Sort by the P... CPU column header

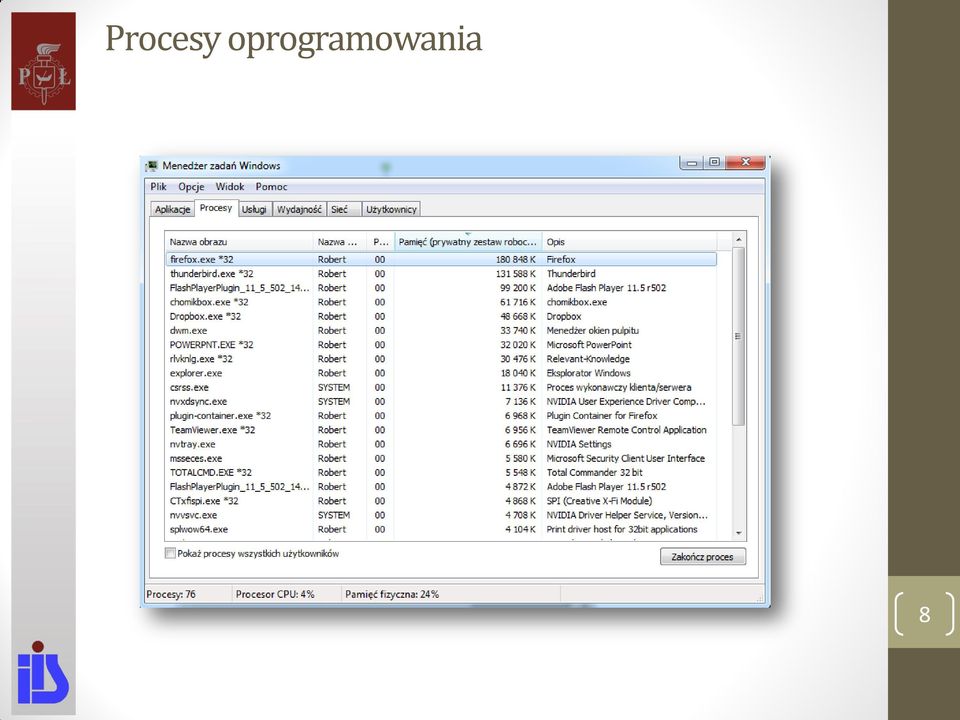(380, 242)
